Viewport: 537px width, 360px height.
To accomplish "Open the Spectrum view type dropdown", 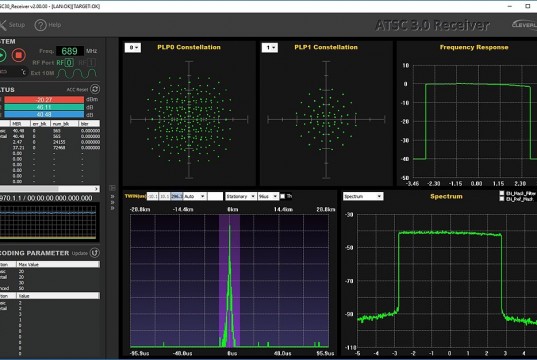I will click(x=363, y=196).
